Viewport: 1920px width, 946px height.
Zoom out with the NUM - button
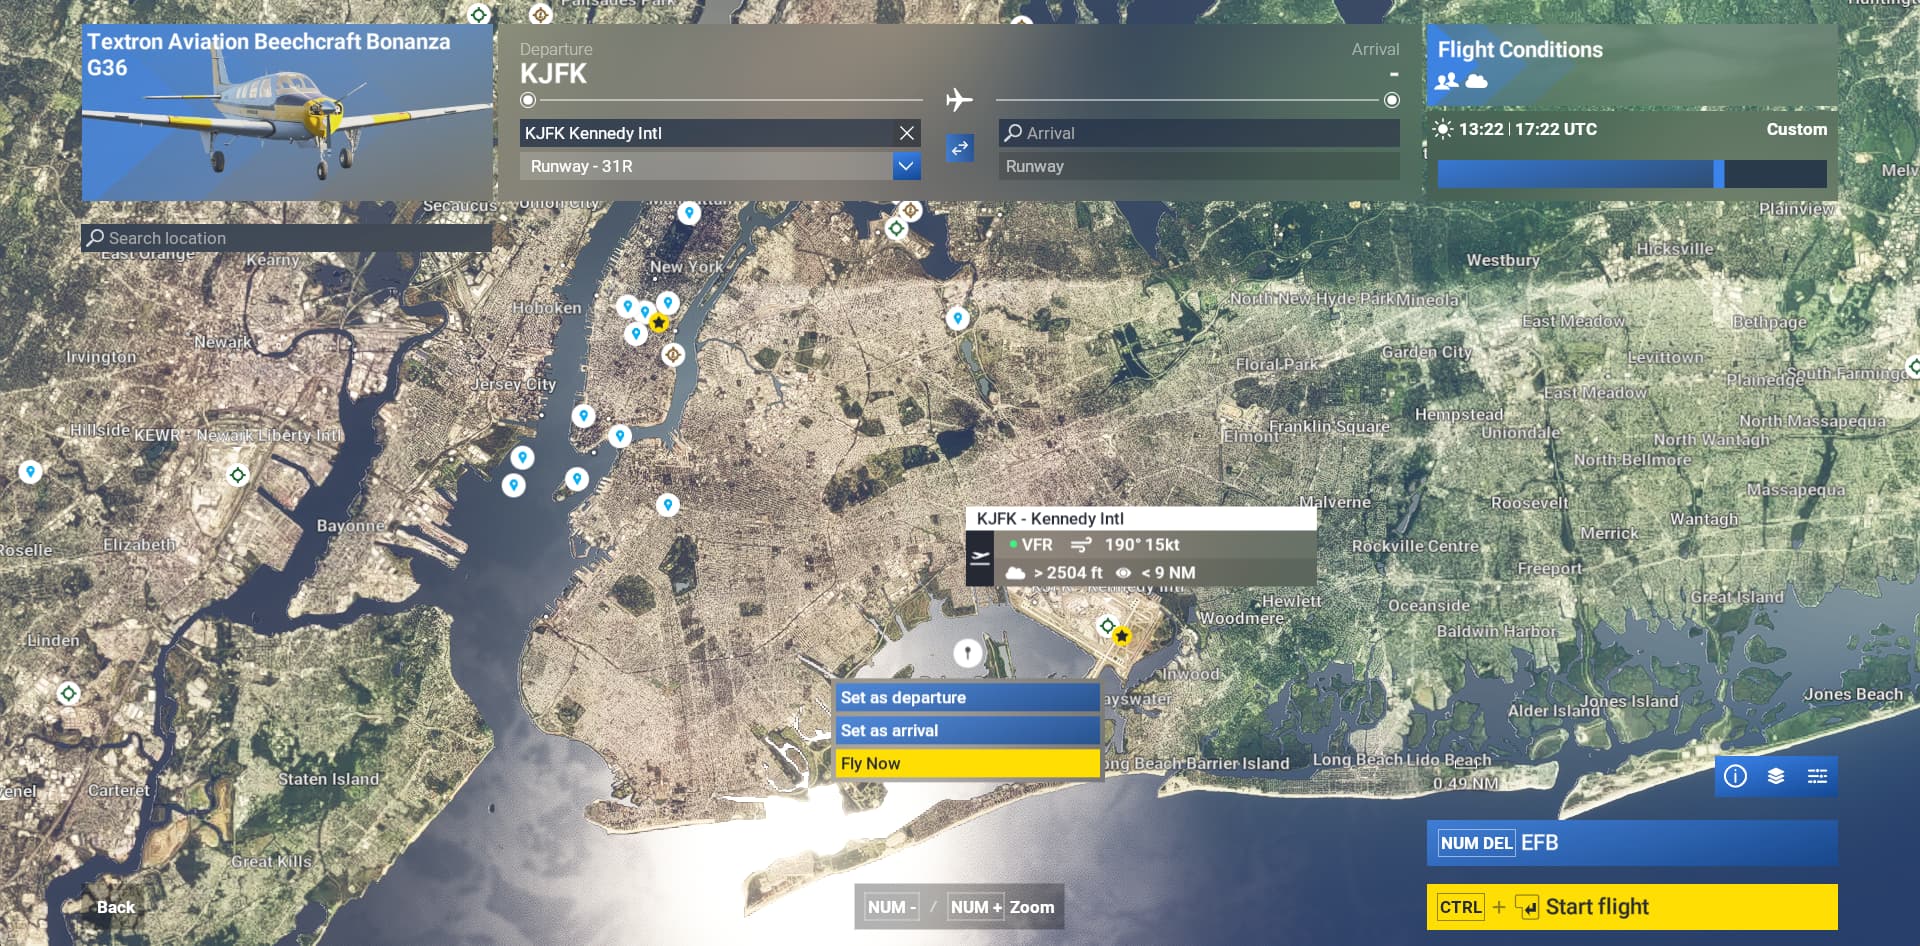[891, 907]
